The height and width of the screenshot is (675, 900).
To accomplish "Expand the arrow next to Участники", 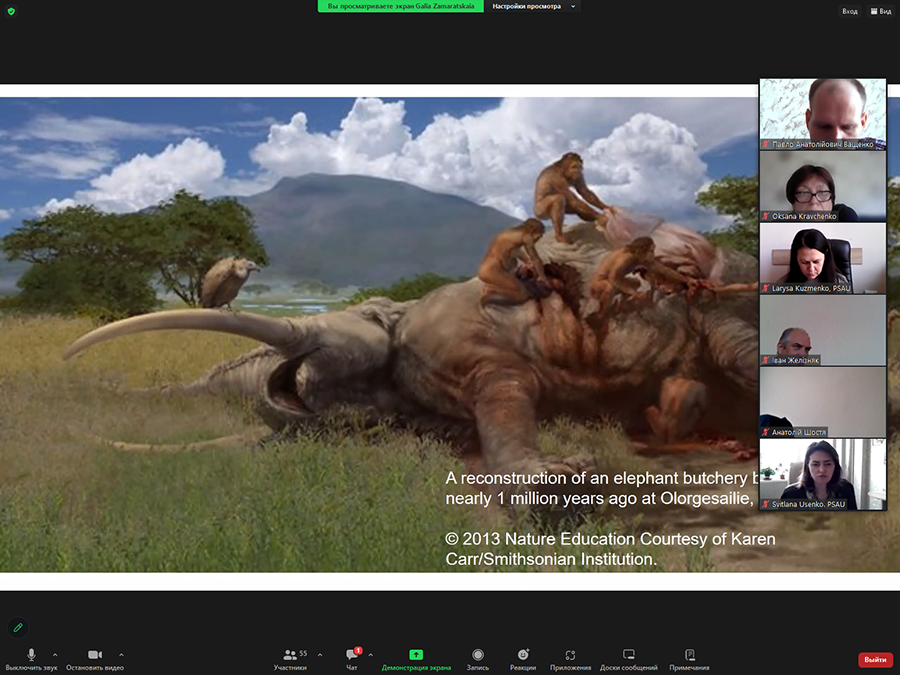I will 320,654.
